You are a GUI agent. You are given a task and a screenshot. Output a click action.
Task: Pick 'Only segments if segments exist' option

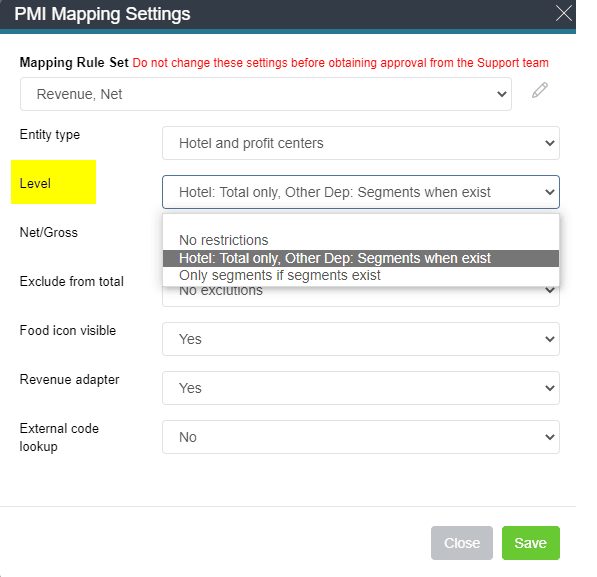(x=361, y=275)
